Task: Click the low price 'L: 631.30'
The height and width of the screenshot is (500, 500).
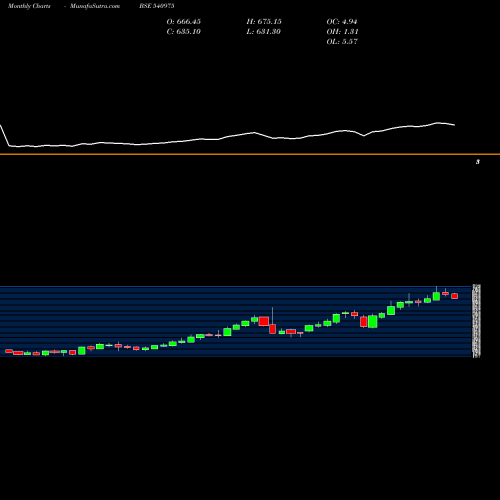Action: 263,32
